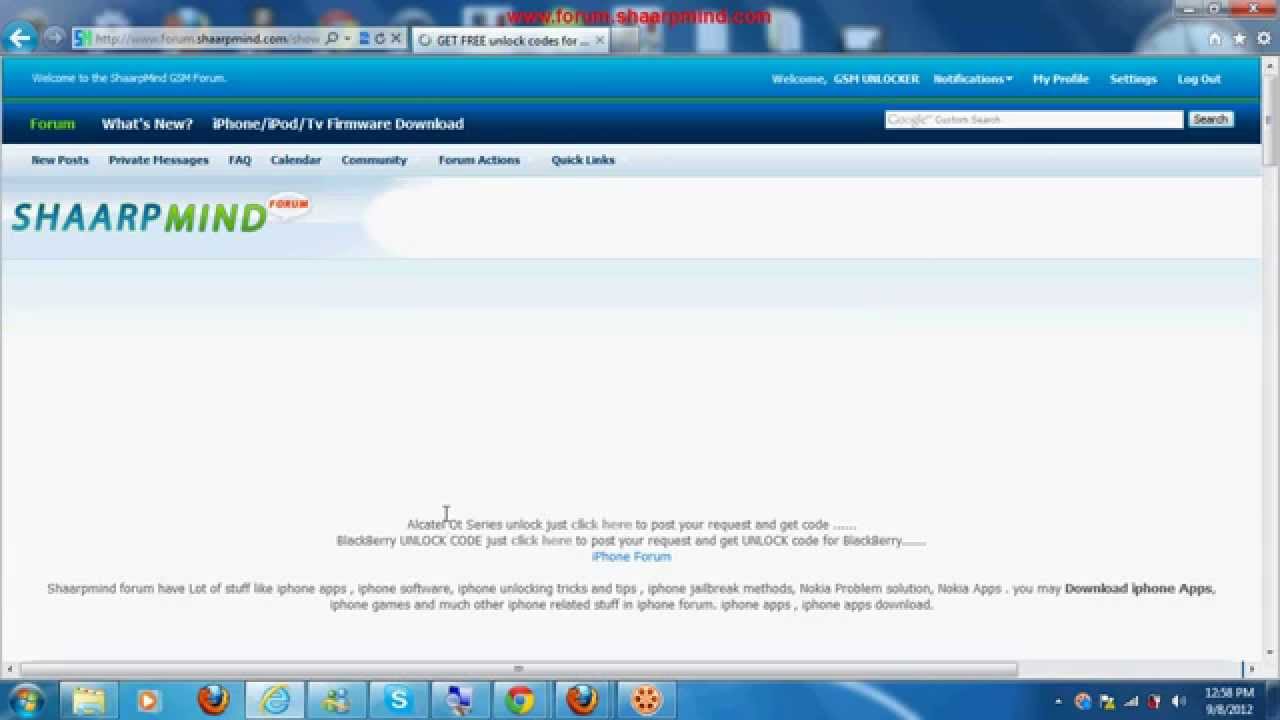Click the horizontal scrollbar right arrow
1280x720 pixels.
1250,669
